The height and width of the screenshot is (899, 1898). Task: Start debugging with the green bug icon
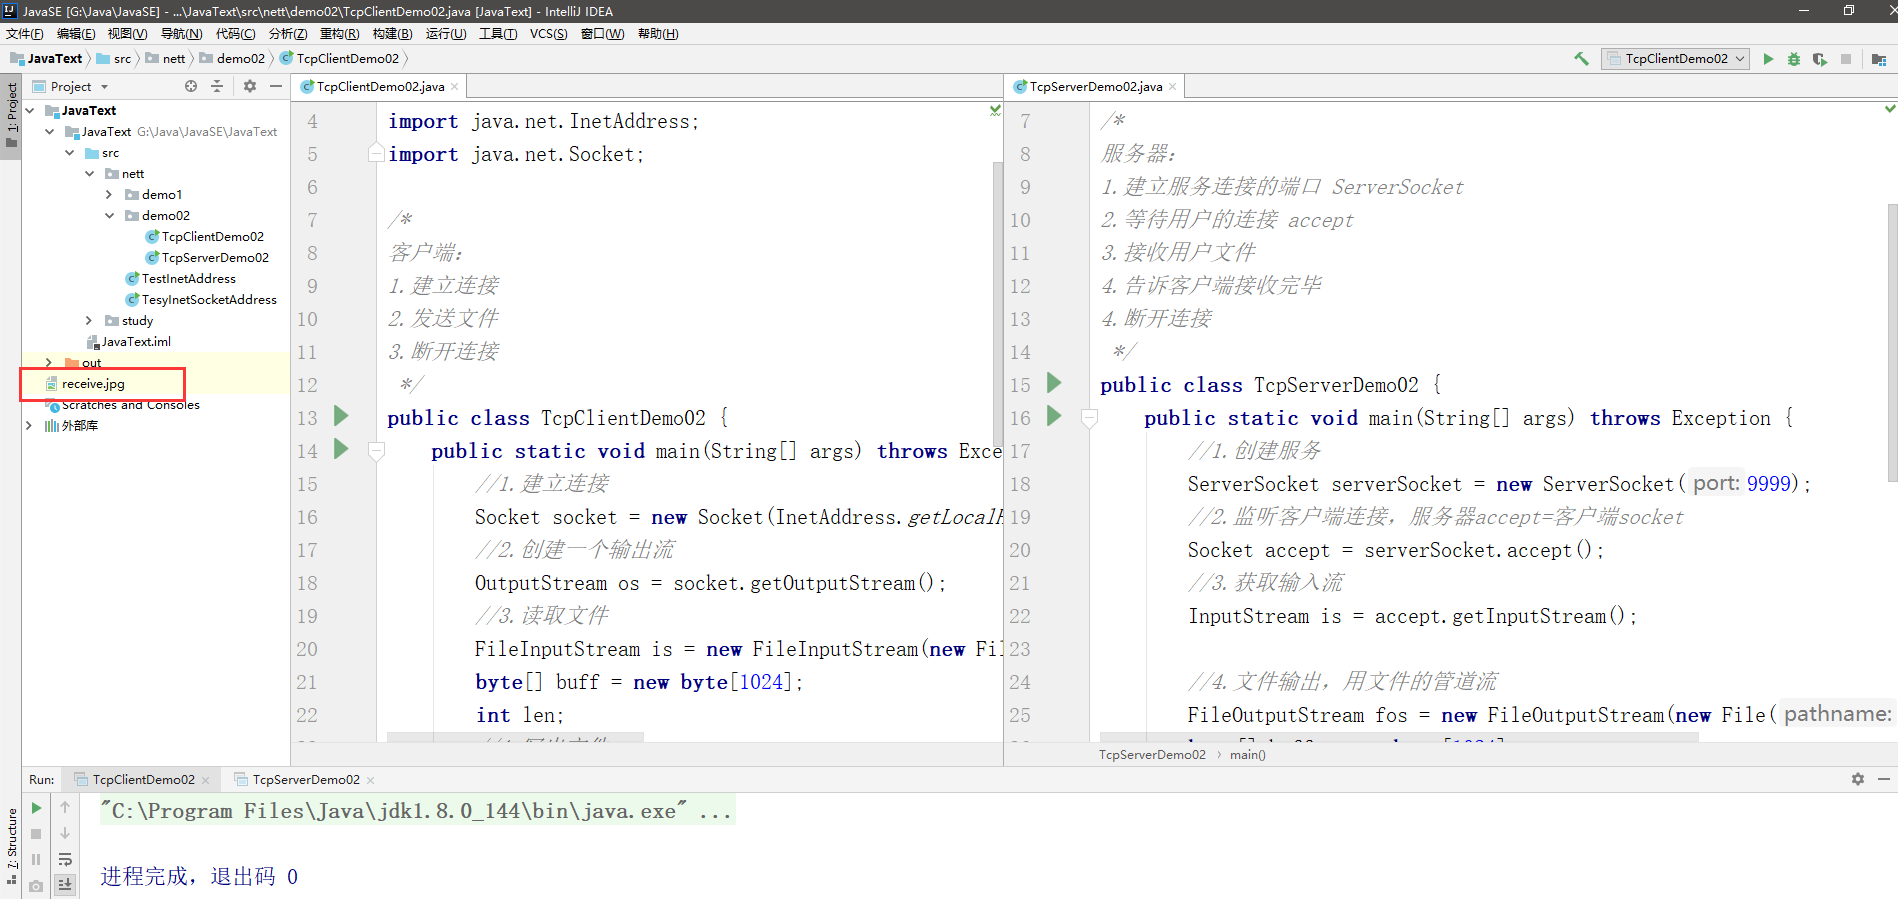1794,59
